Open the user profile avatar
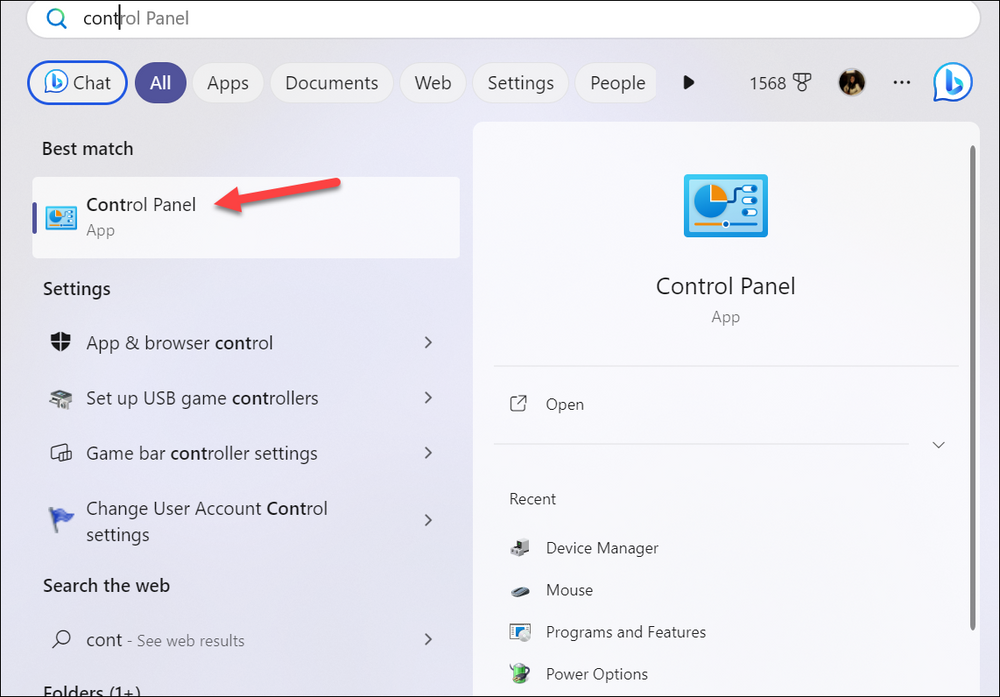1000x697 pixels. tap(851, 82)
